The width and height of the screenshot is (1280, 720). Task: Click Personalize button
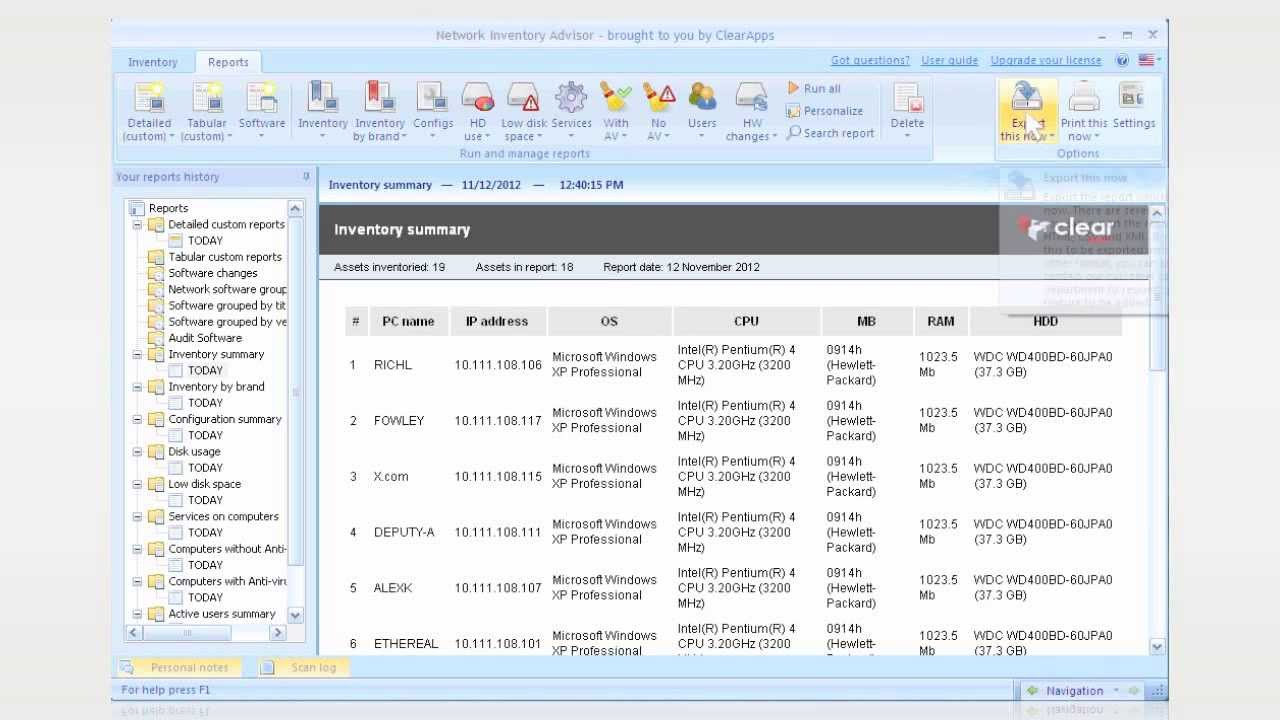pos(825,111)
